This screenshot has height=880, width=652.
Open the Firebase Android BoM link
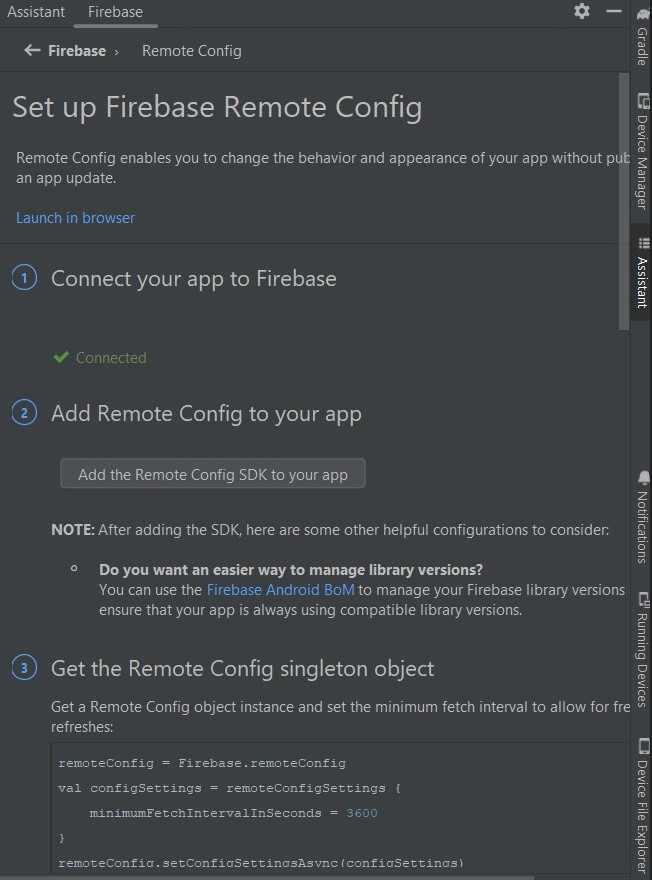[x=280, y=590]
